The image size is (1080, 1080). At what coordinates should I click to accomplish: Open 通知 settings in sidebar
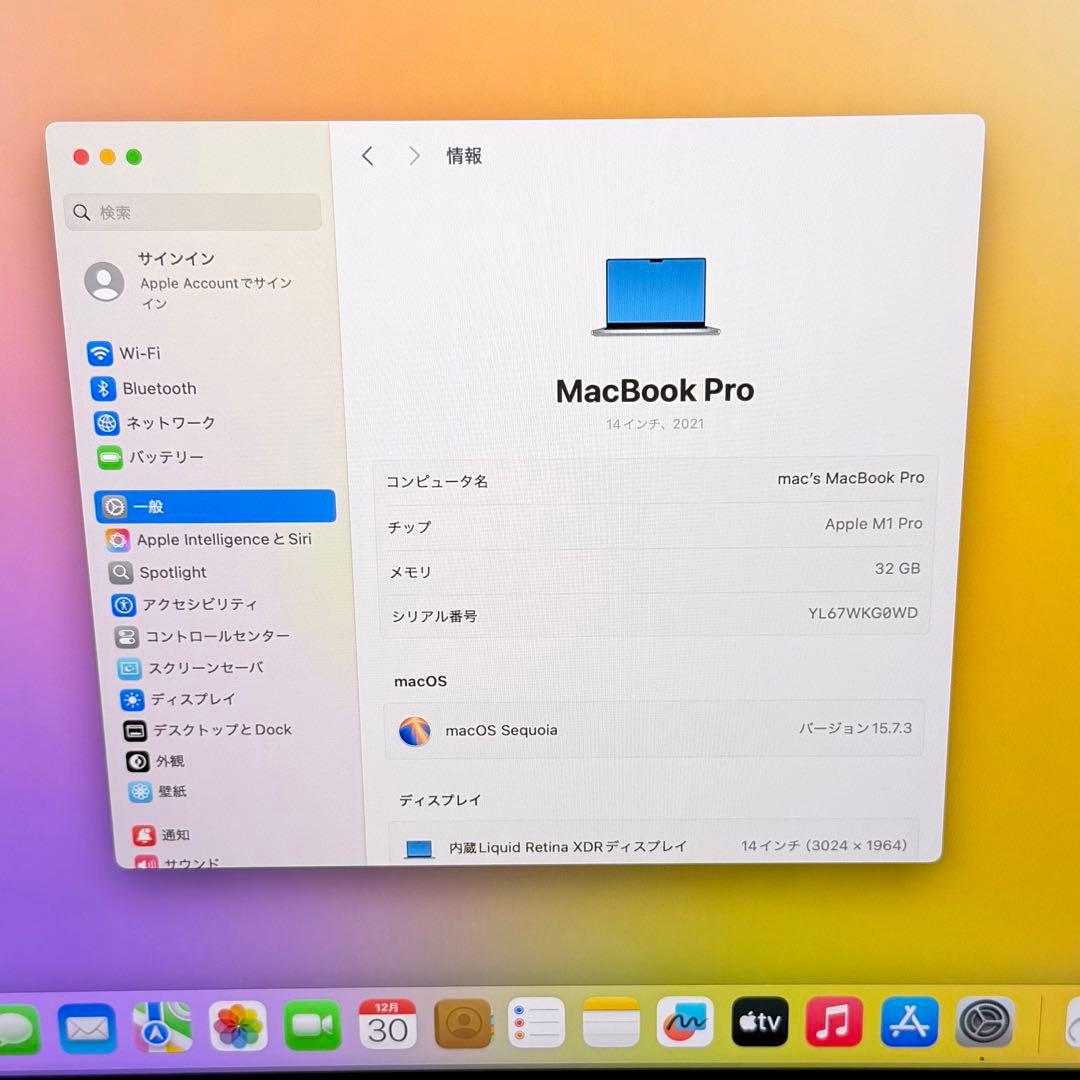pos(161,835)
